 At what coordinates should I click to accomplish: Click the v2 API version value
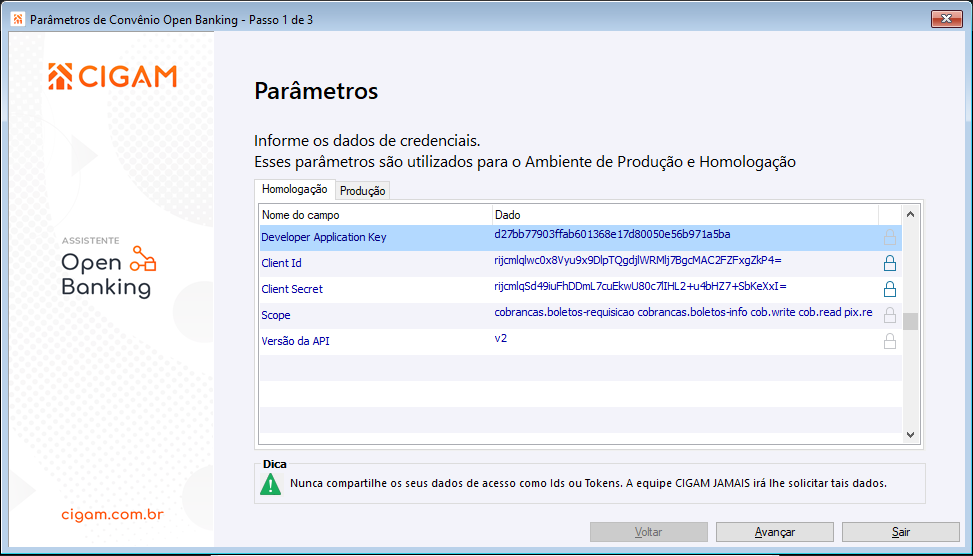(x=500, y=339)
